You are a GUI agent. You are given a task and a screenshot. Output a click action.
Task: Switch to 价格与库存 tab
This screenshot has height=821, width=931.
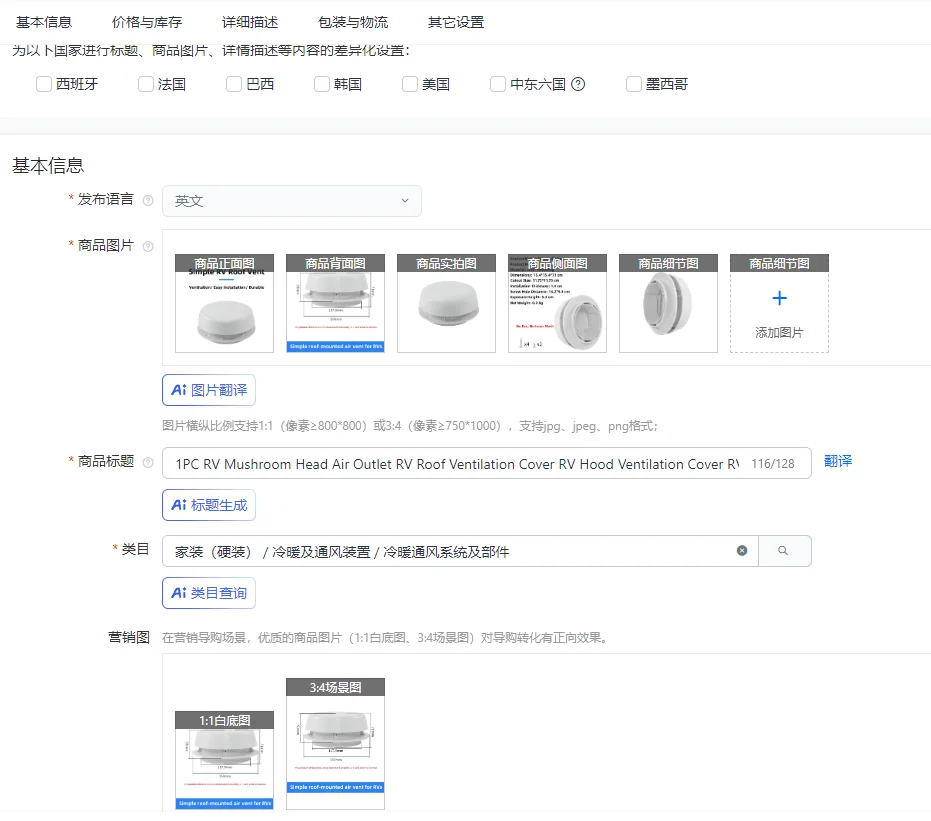(147, 23)
